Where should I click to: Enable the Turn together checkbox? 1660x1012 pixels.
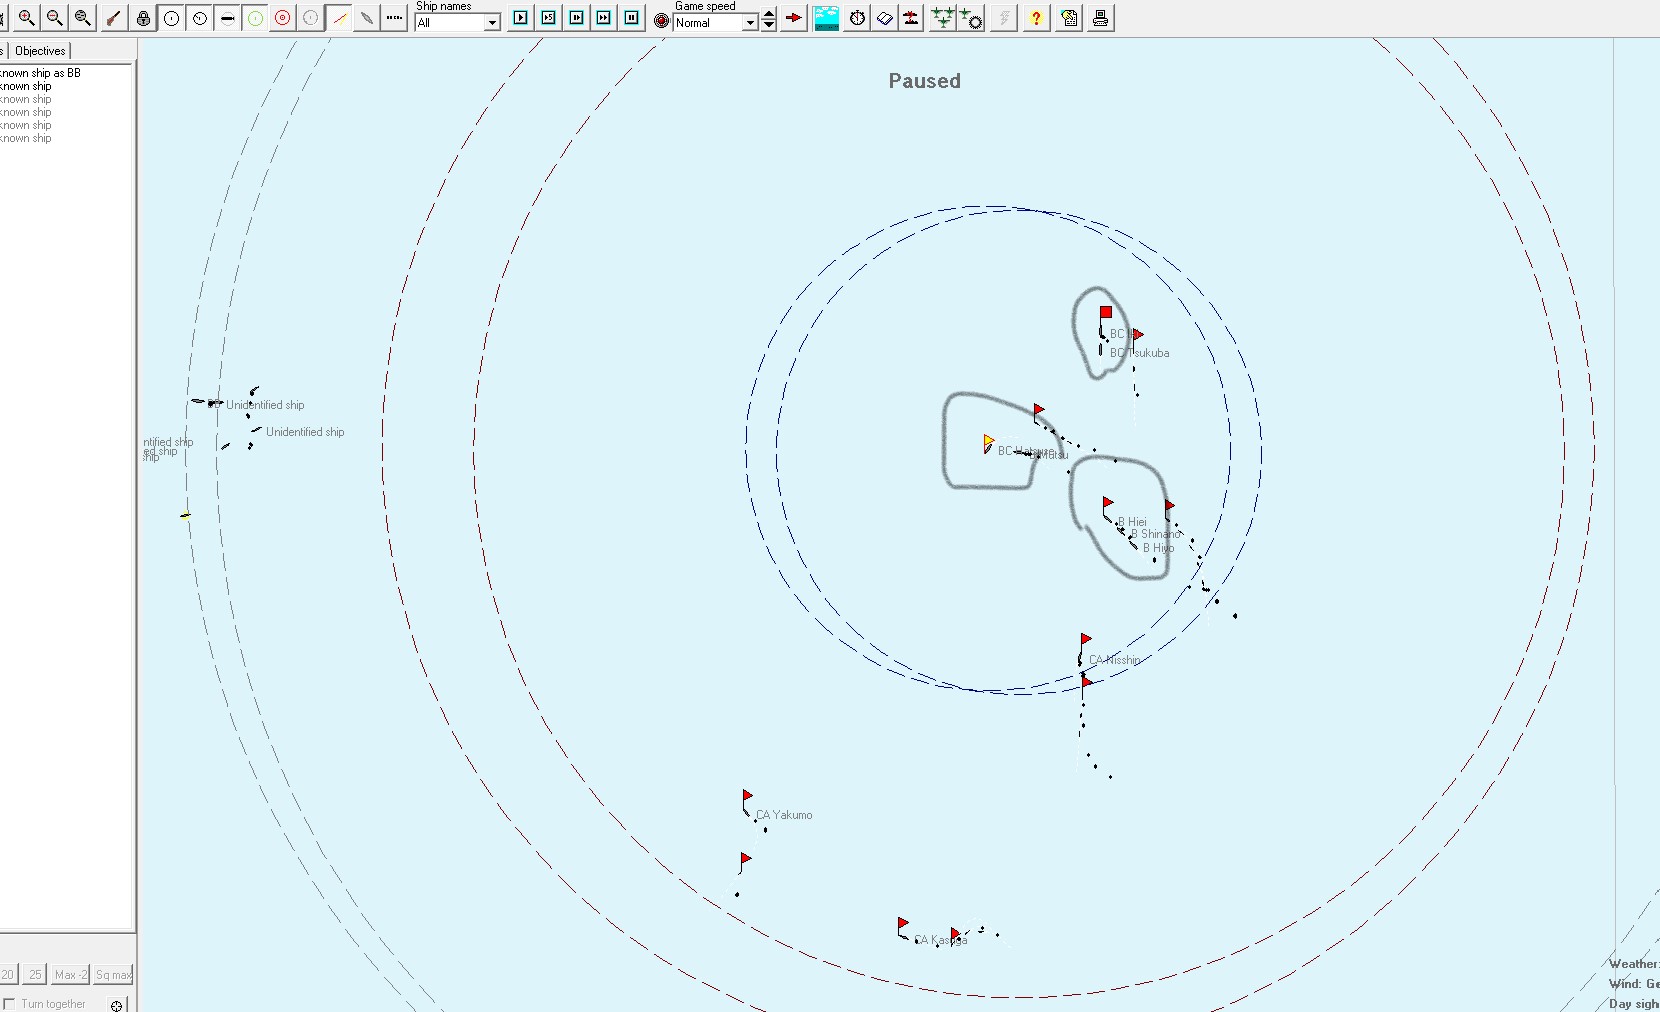click(9, 1004)
